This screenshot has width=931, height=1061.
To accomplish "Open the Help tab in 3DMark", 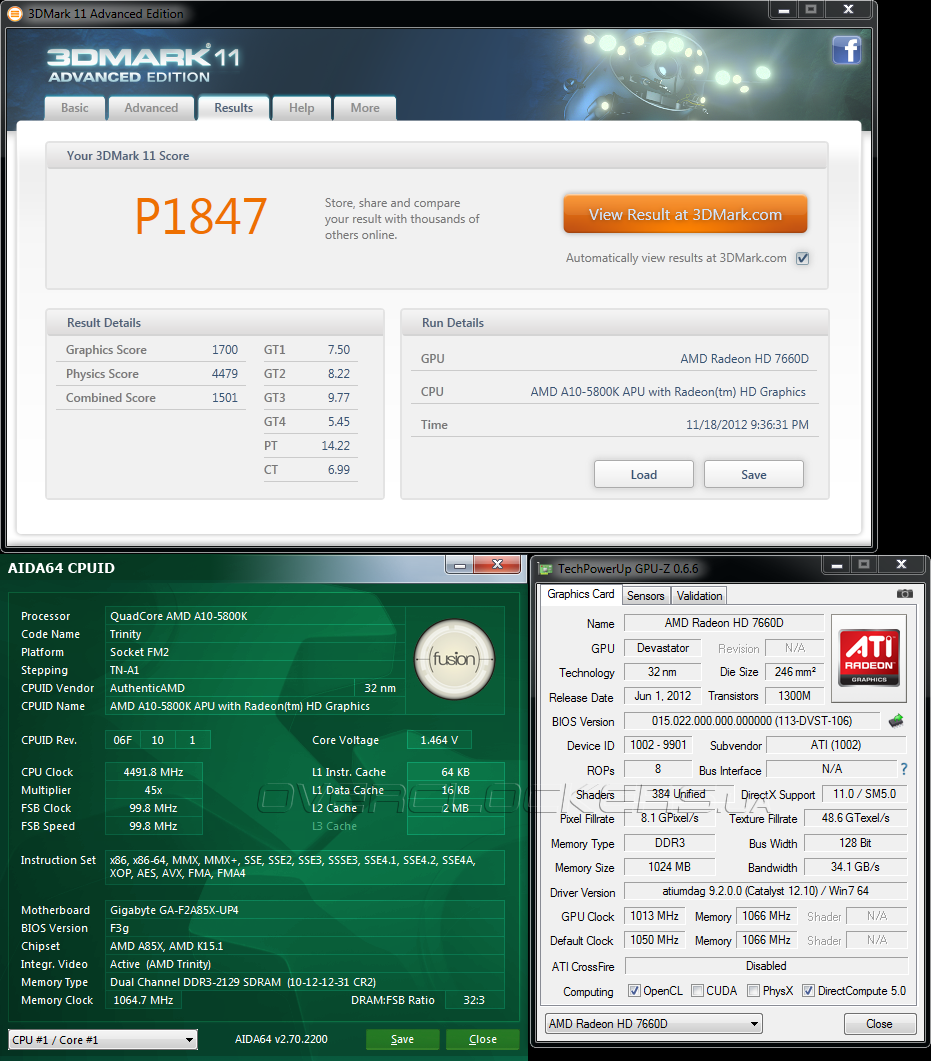I will point(302,108).
